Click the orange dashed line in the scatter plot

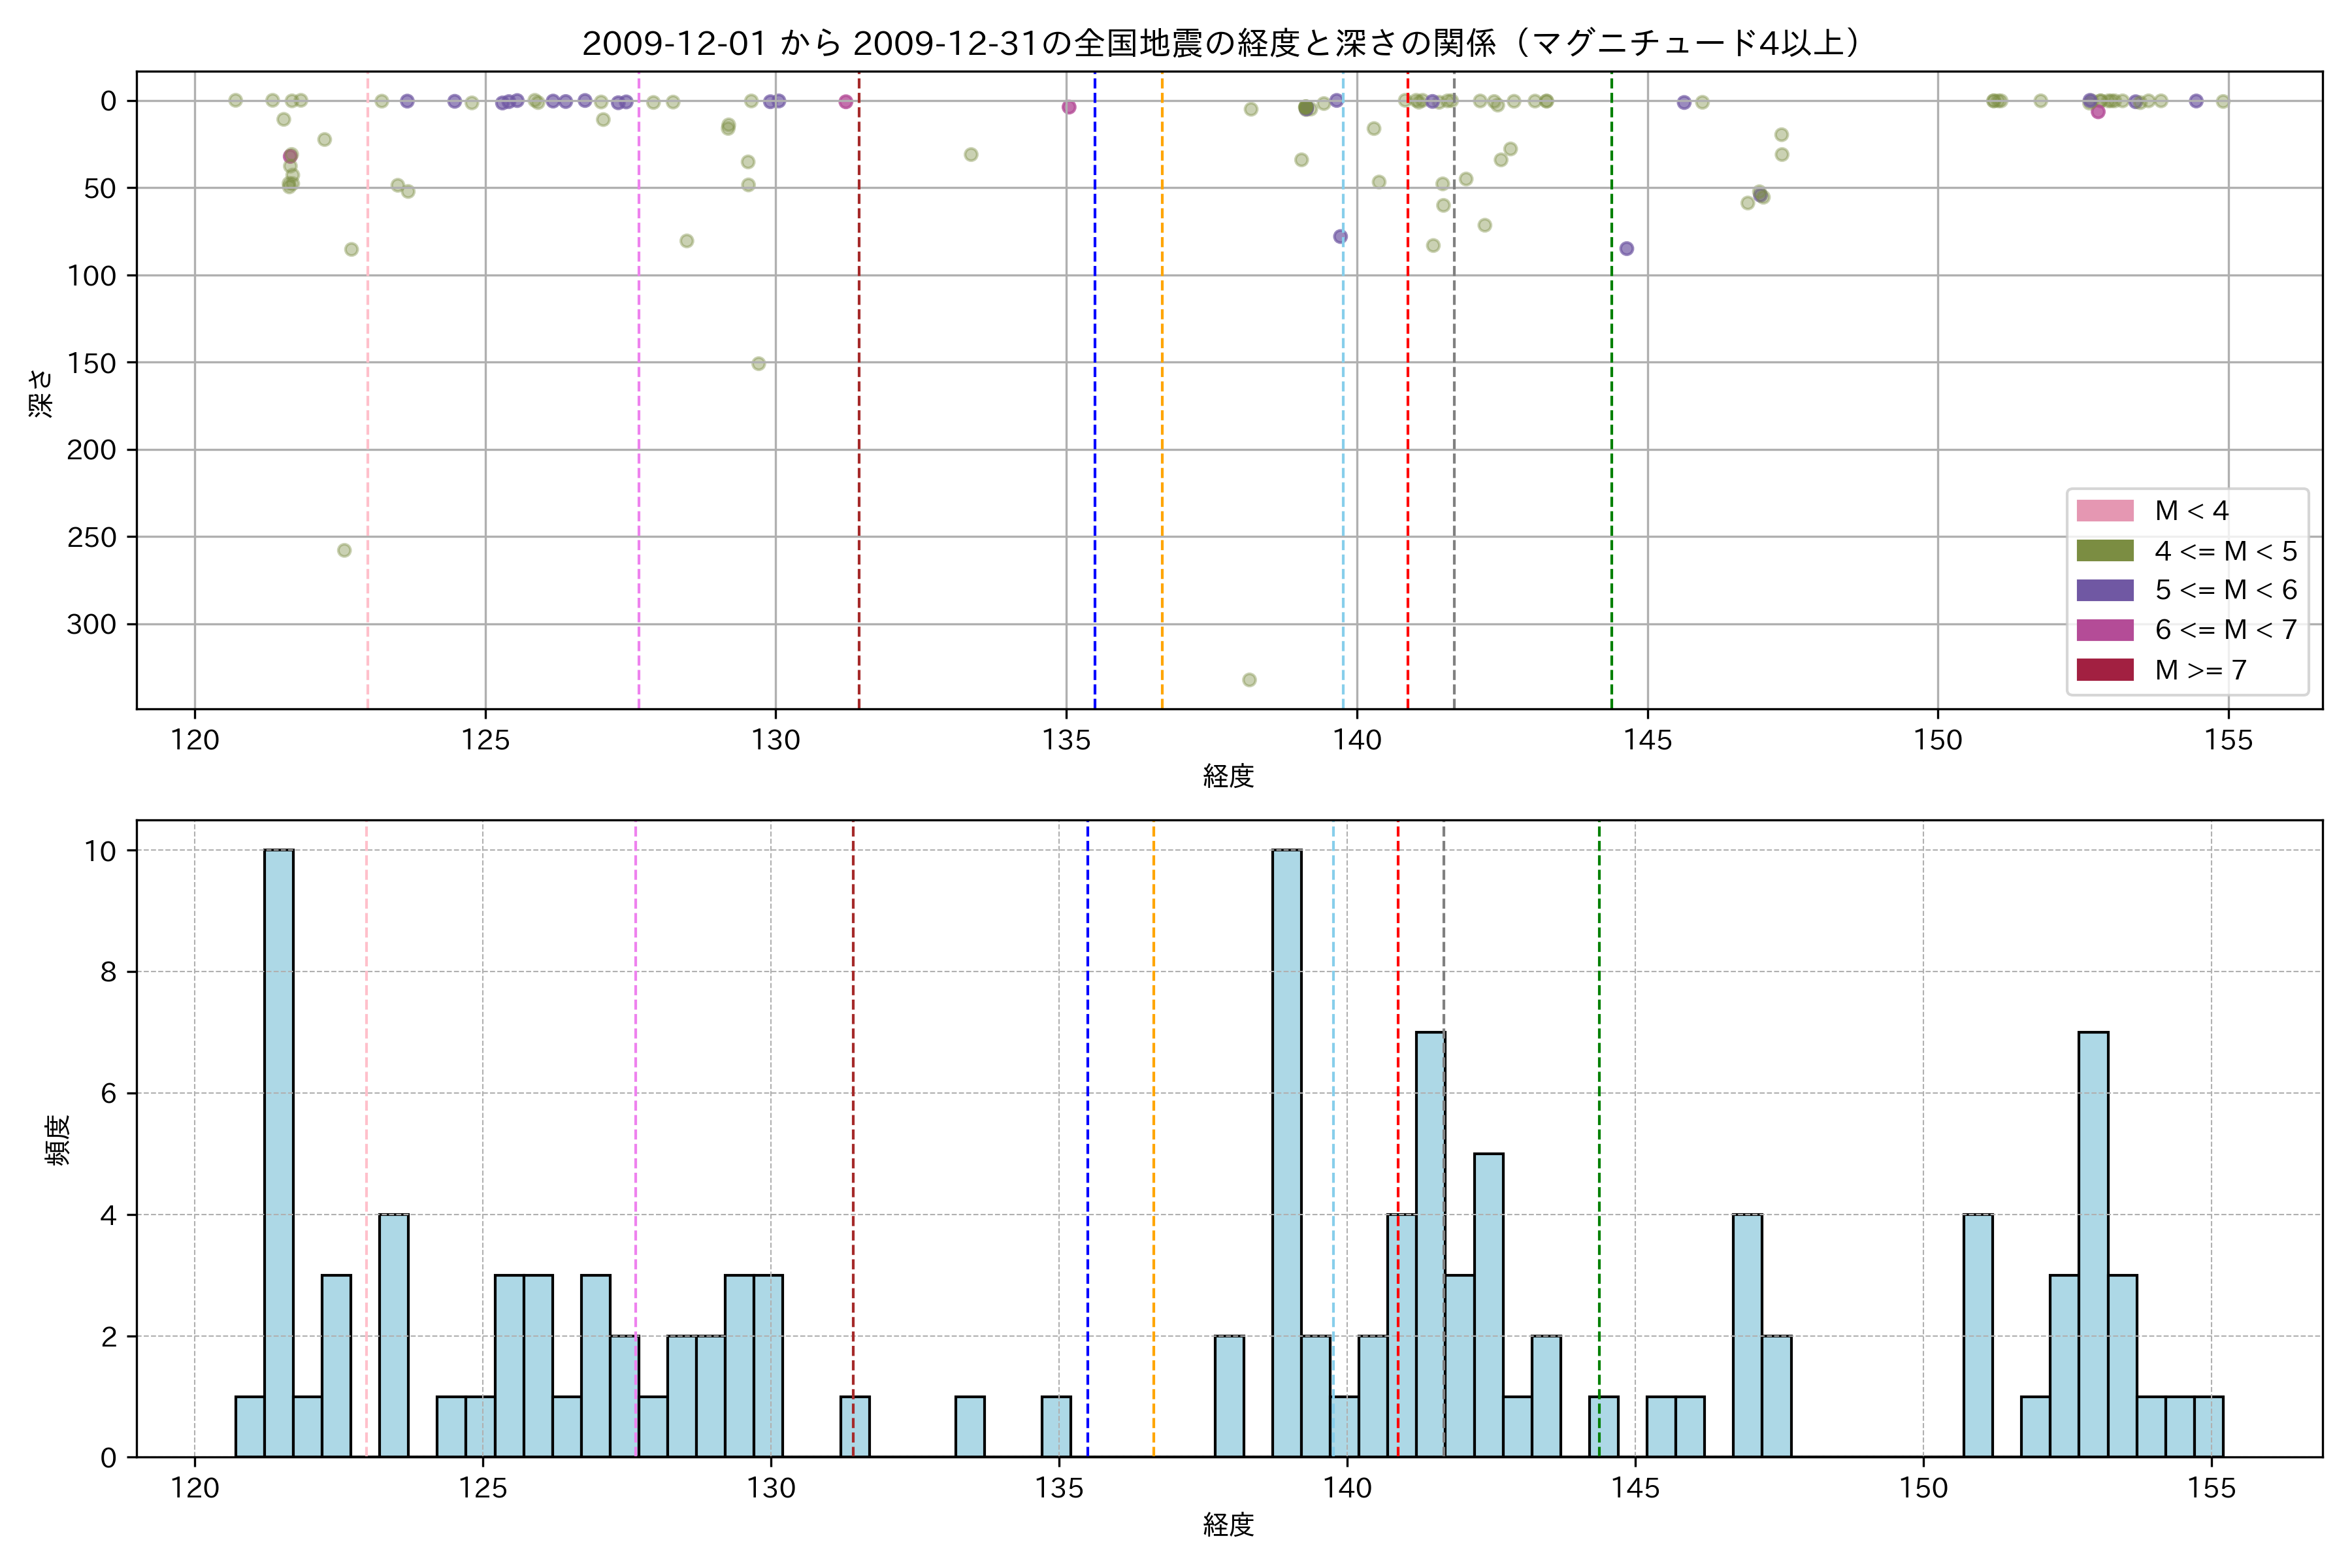pos(1162,400)
